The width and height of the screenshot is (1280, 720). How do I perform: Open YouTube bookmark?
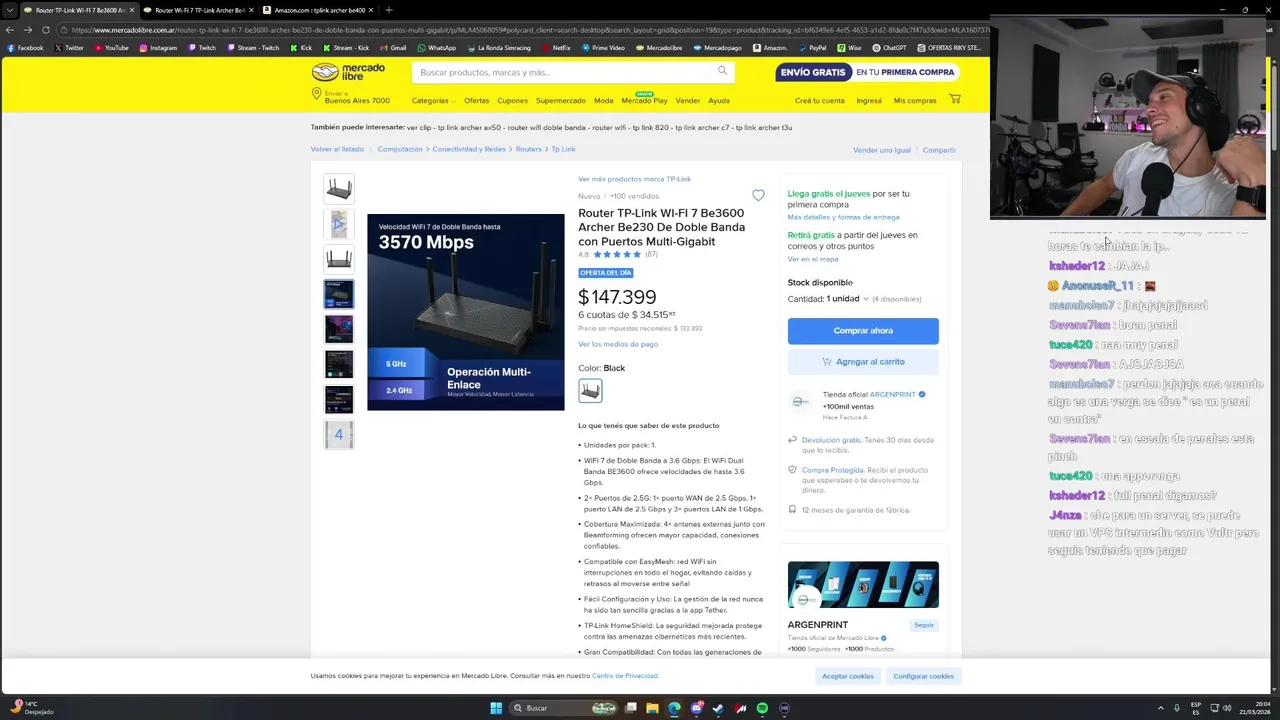tap(110, 47)
